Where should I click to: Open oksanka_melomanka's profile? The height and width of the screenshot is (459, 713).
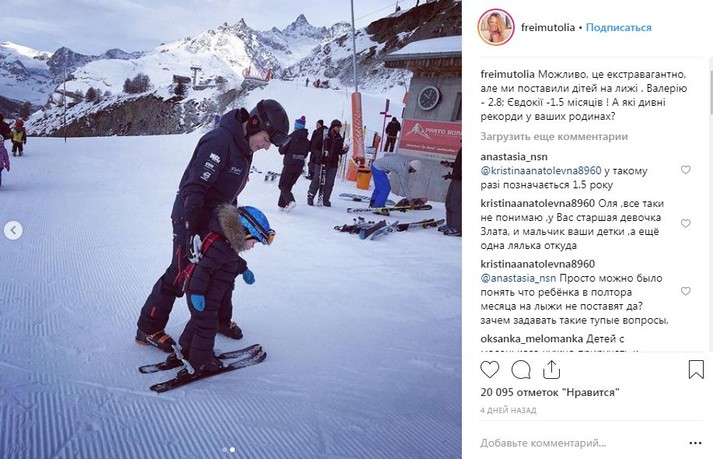[x=532, y=339]
